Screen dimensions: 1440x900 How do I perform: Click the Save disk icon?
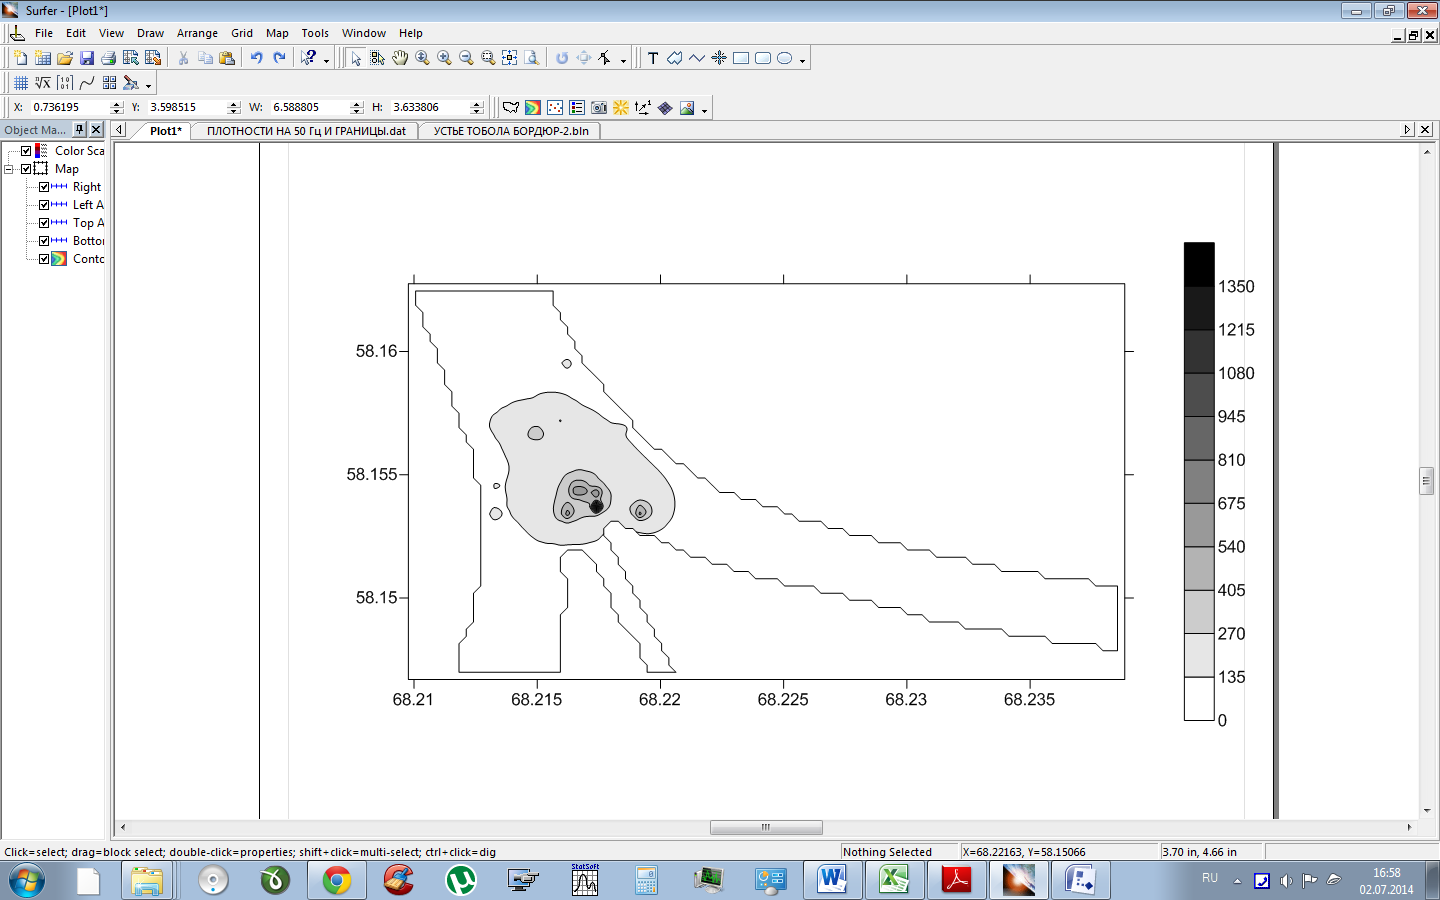[87, 58]
